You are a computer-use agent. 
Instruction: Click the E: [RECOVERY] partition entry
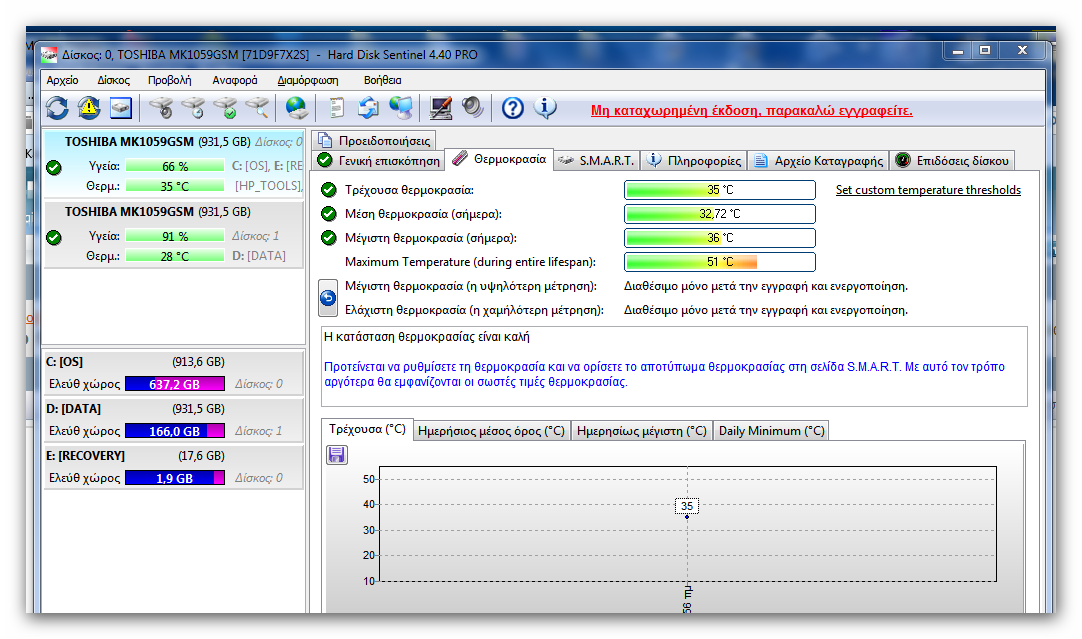click(174, 466)
